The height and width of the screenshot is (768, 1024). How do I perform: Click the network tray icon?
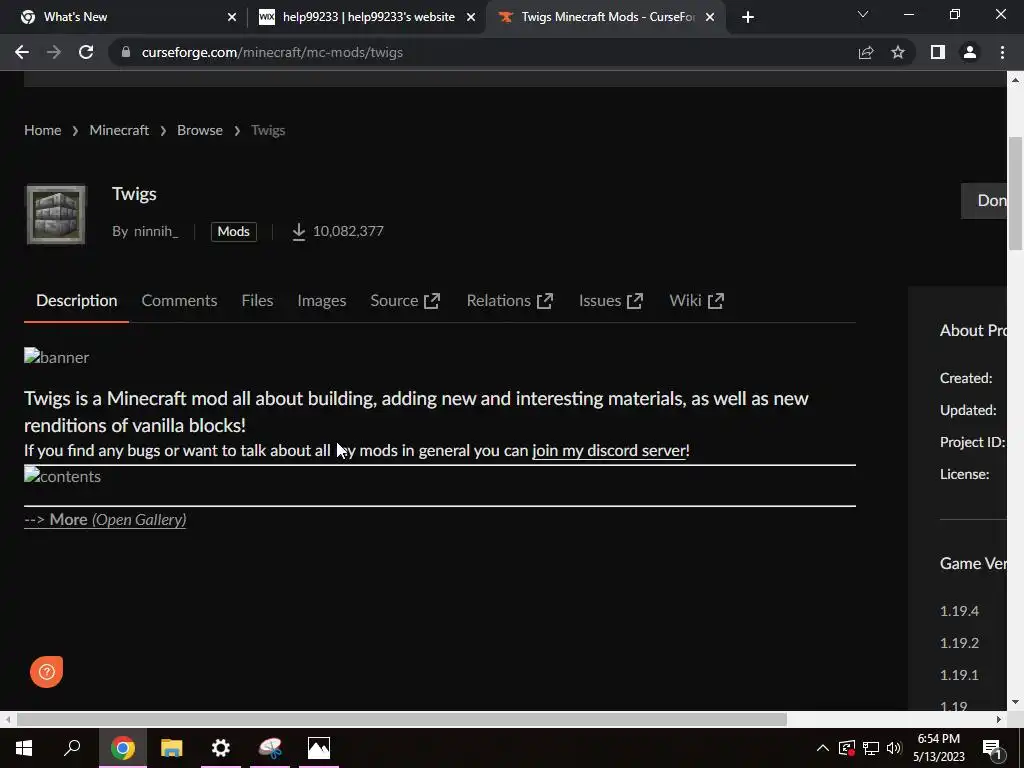[871, 748]
